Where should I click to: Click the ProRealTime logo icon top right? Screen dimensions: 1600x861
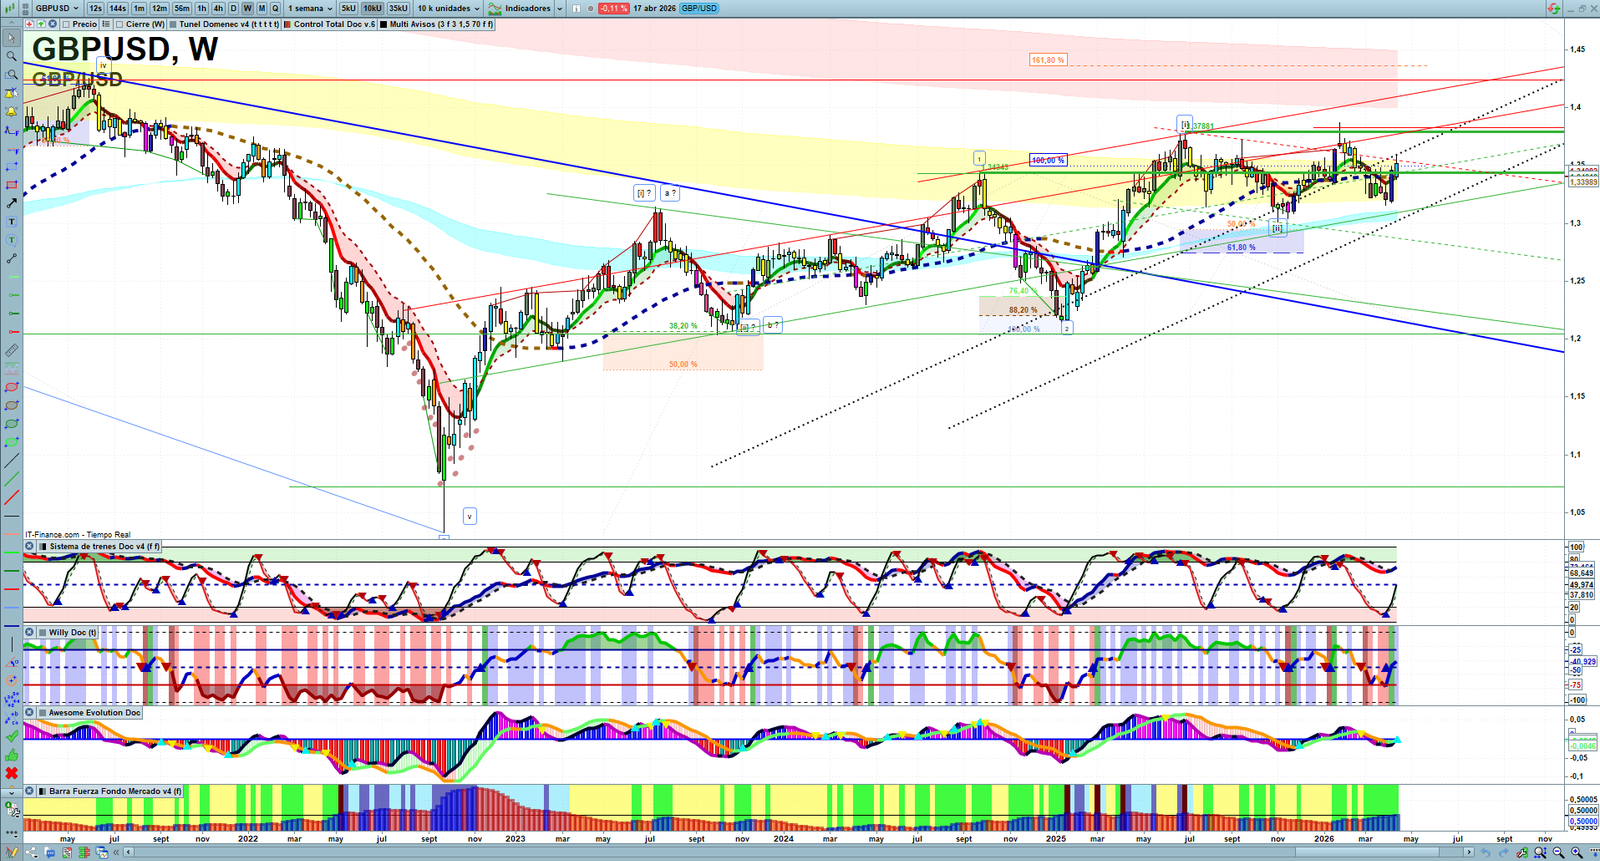coord(1553,8)
